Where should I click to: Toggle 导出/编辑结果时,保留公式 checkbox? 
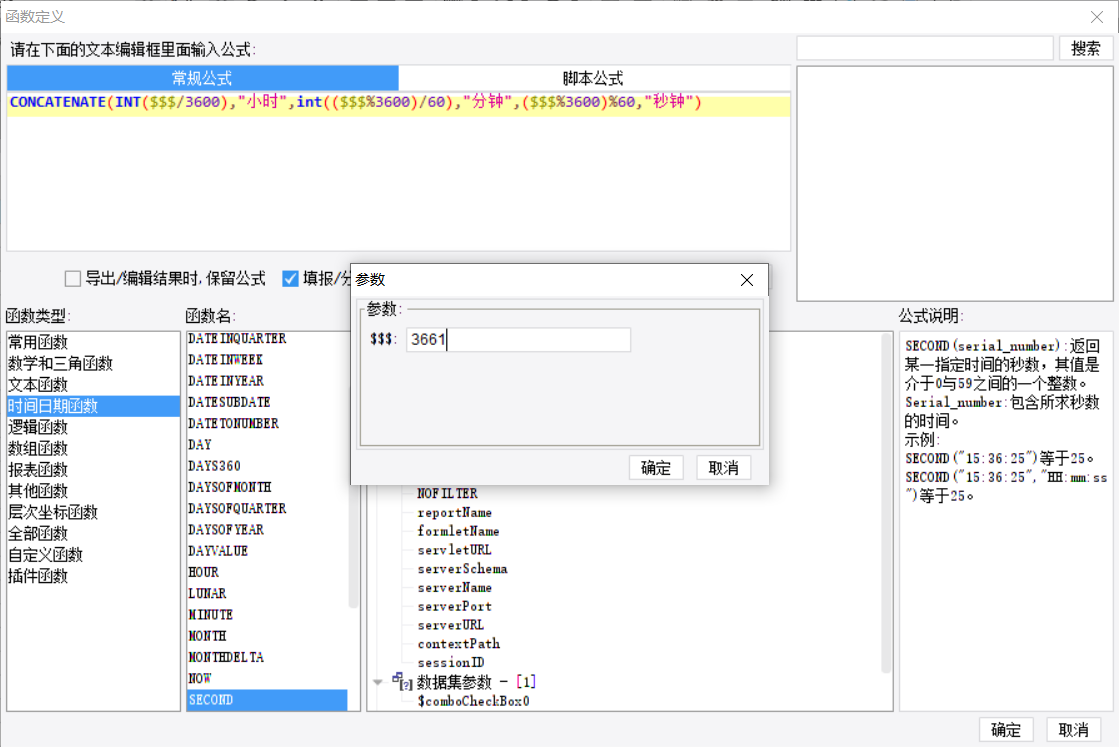(73, 278)
